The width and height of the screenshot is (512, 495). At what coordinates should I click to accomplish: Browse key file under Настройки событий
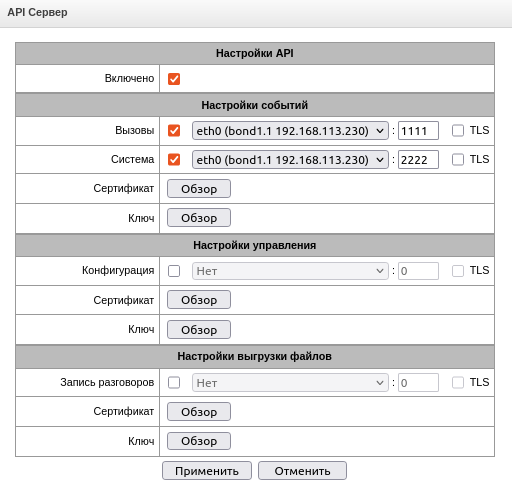point(199,218)
